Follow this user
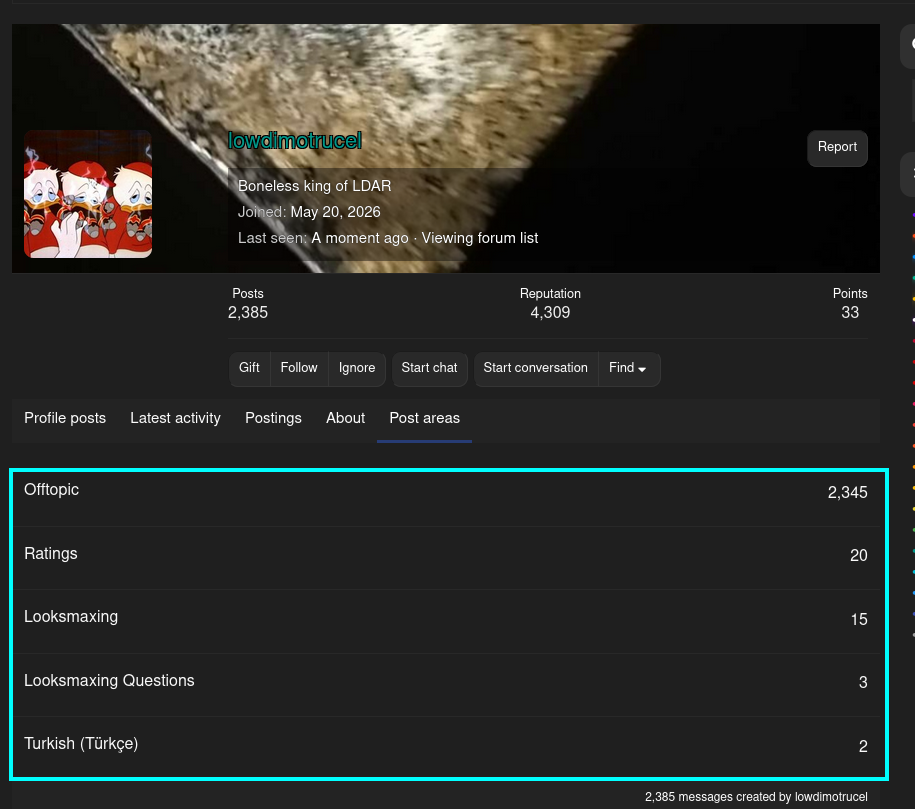This screenshot has width=915, height=809. 299,368
